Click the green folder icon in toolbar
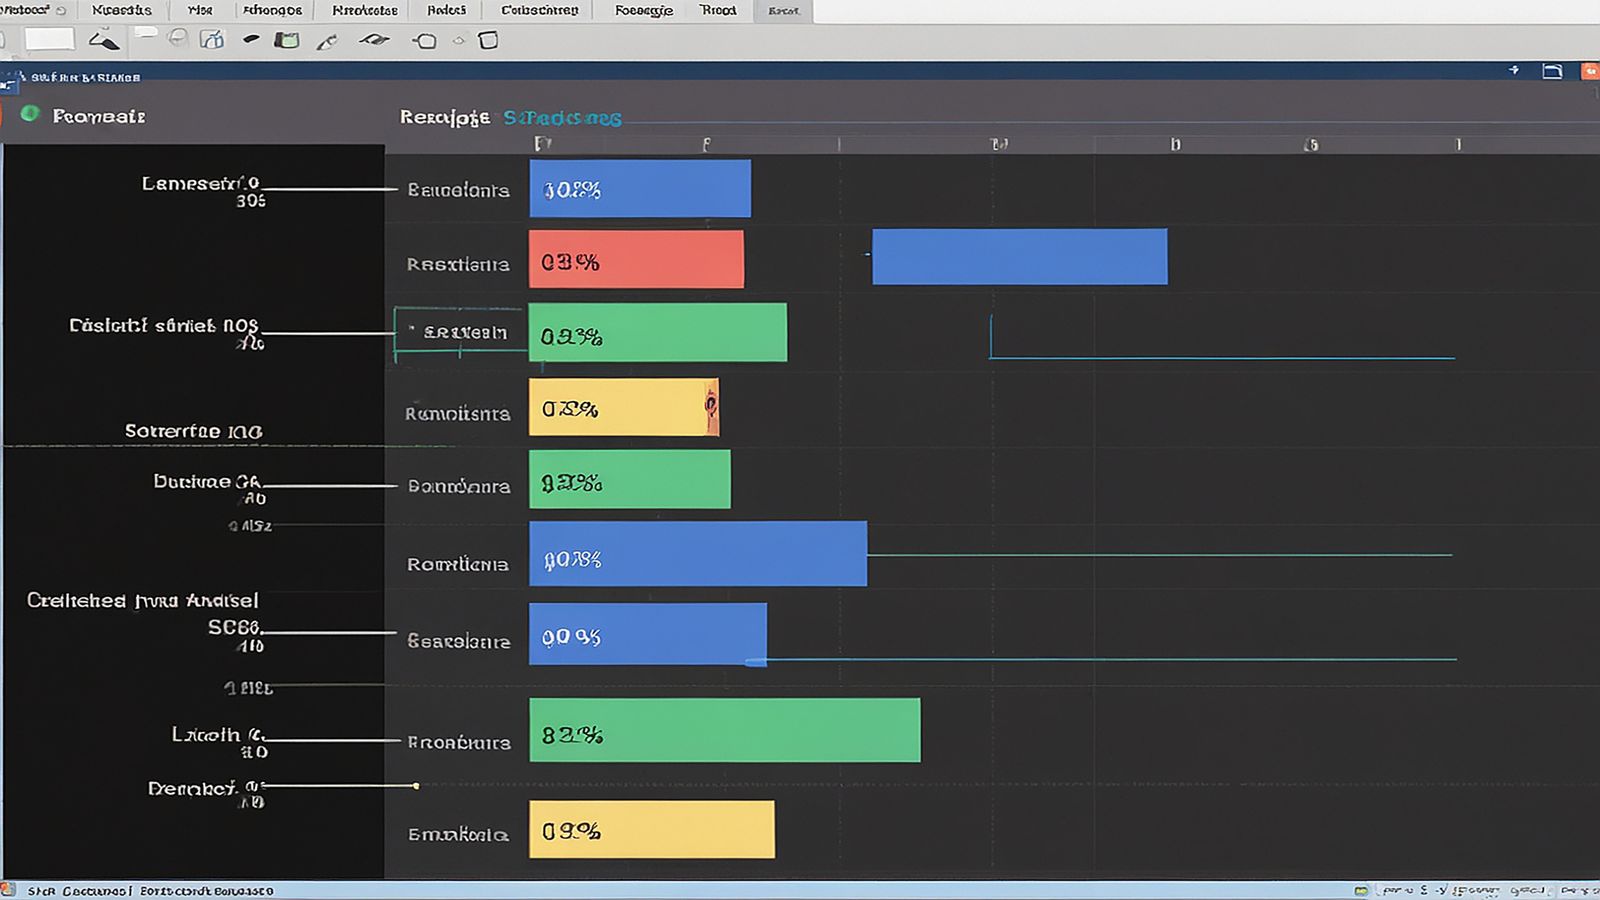Viewport: 1600px width, 900px height. pos(287,41)
